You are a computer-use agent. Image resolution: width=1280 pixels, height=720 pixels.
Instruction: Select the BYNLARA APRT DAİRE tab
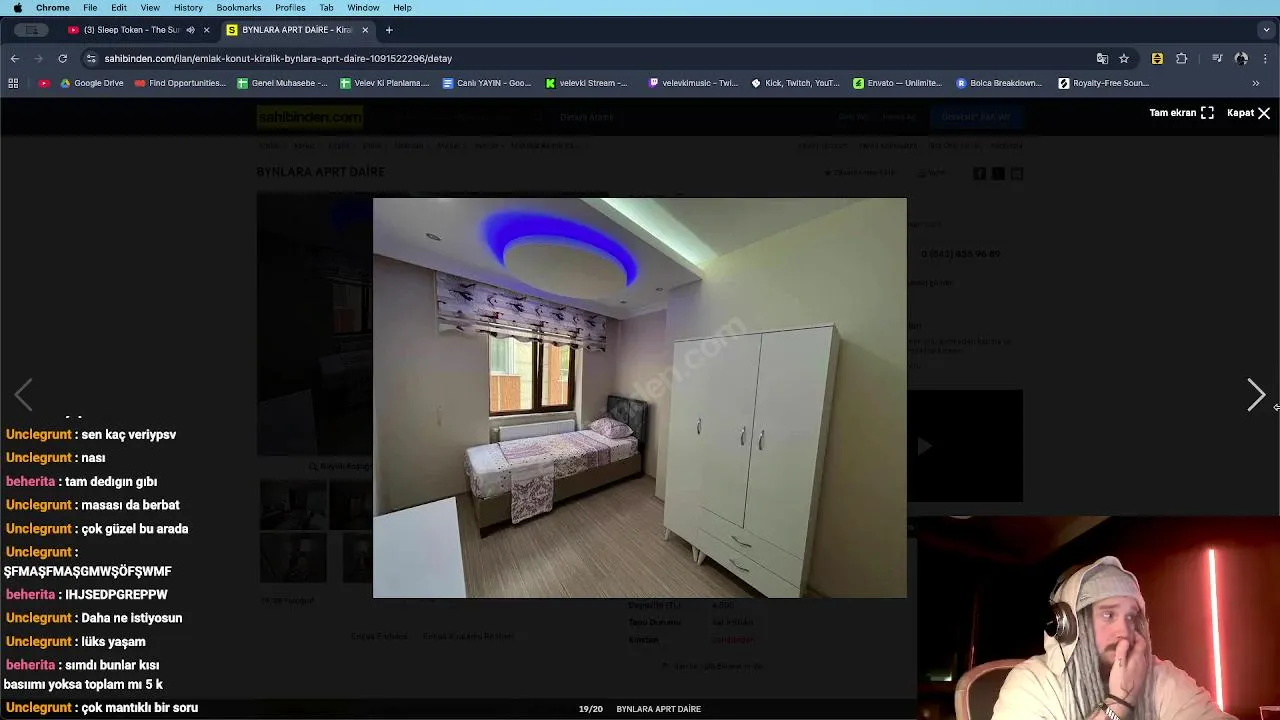click(296, 30)
